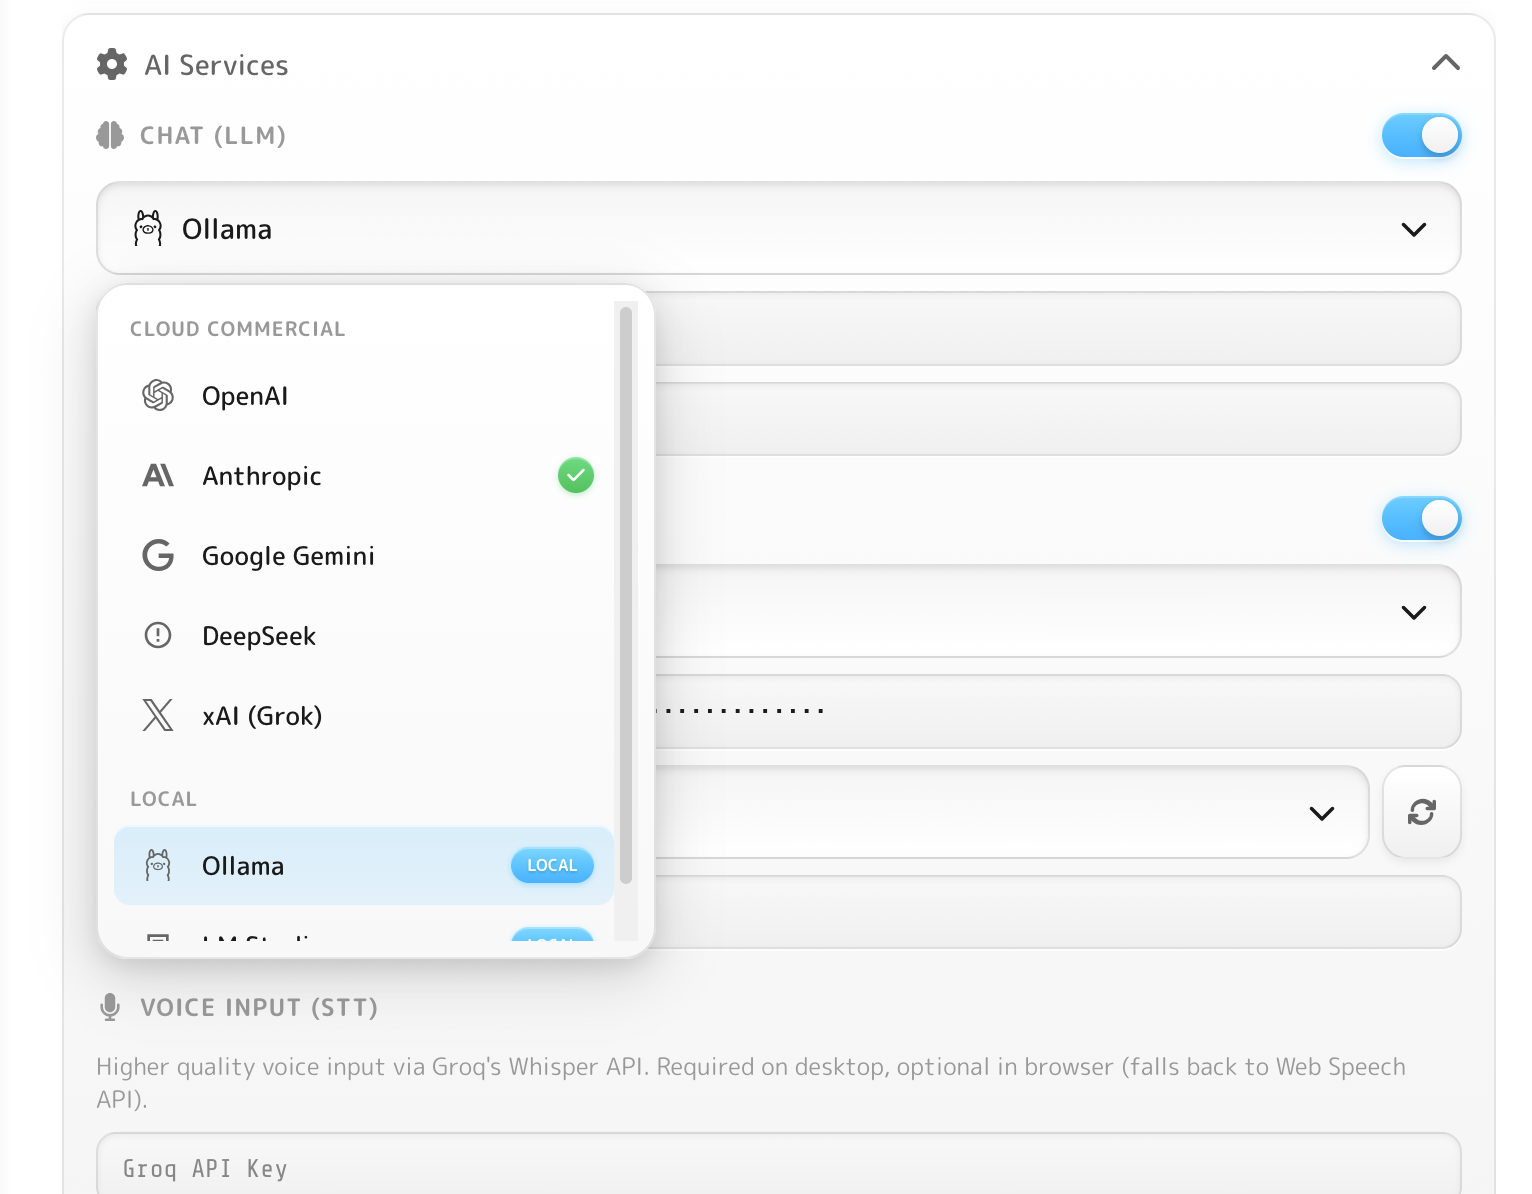Click the xAI (Grok) X icon
The image size is (1532, 1194).
[x=158, y=715]
